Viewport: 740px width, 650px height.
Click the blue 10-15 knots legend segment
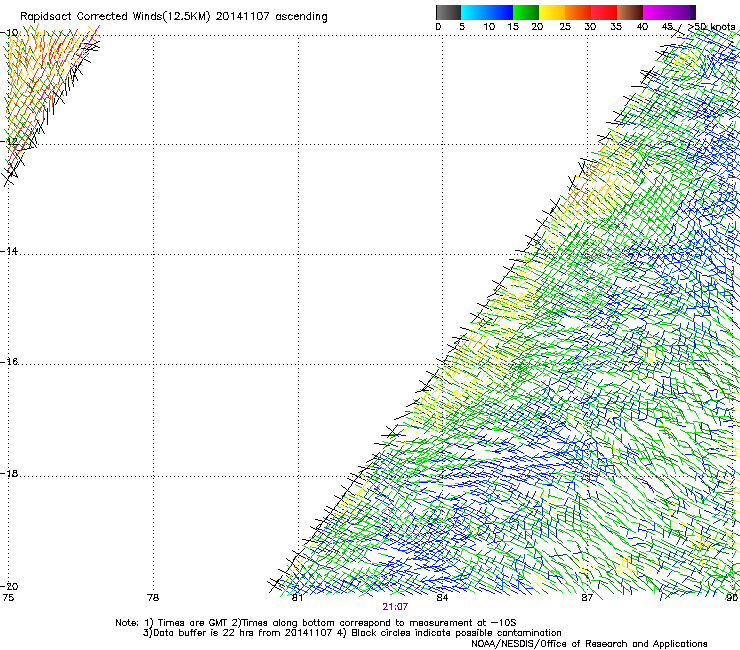(x=500, y=12)
